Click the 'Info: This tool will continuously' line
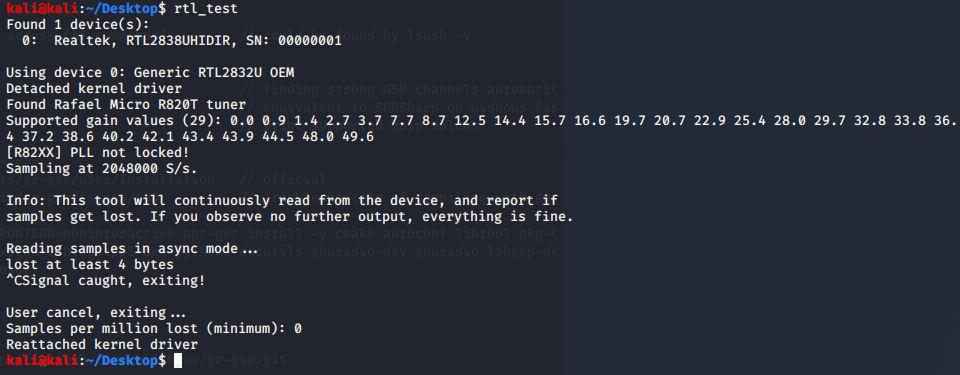 (282, 200)
